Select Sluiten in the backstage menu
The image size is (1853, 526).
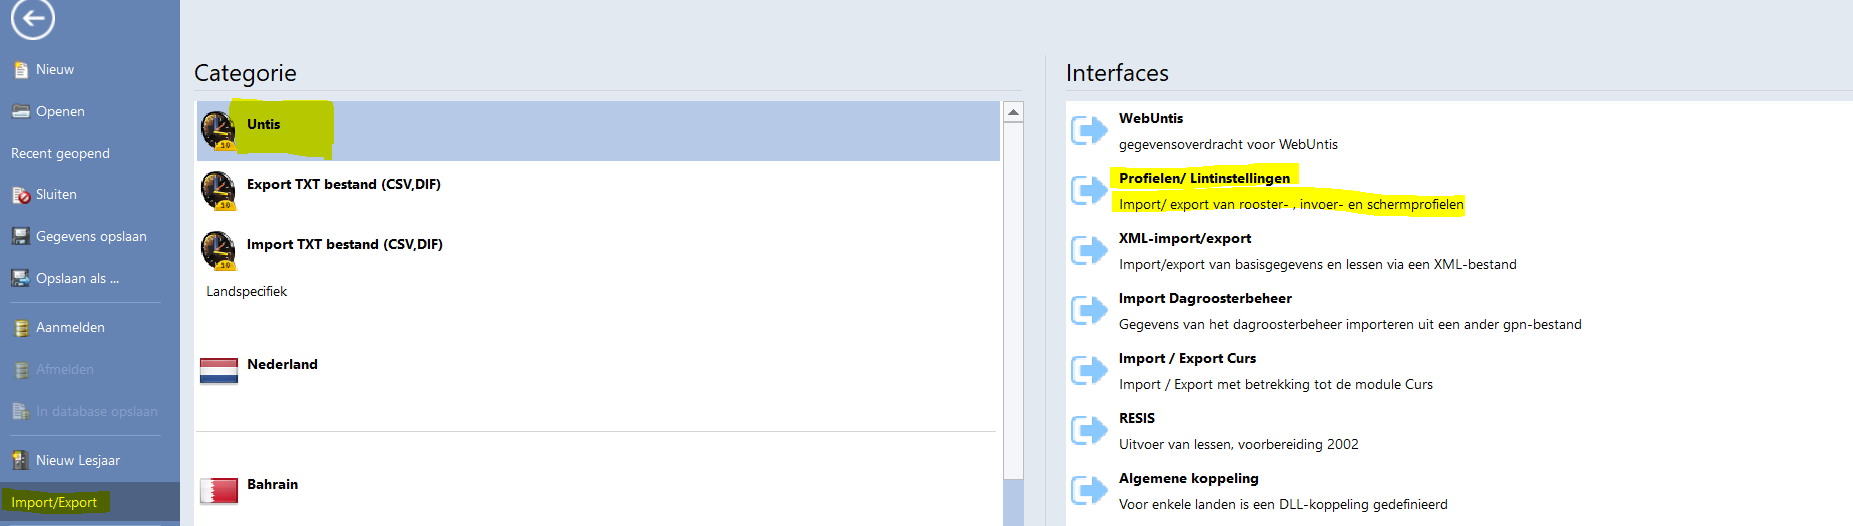tap(56, 195)
